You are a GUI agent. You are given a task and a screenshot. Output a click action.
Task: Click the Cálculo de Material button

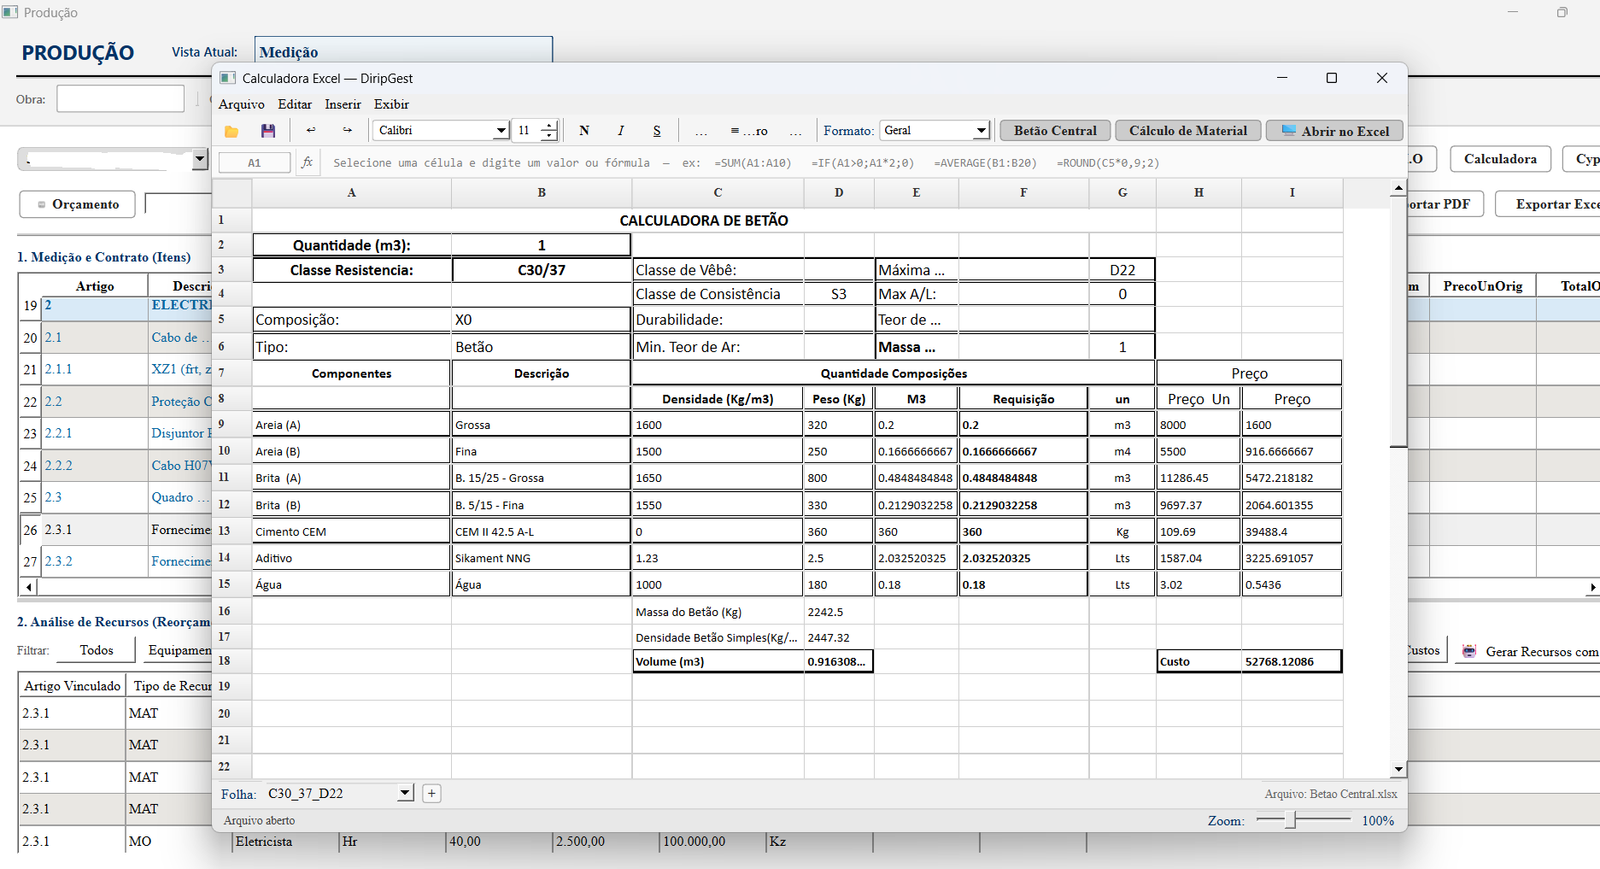point(1188,131)
